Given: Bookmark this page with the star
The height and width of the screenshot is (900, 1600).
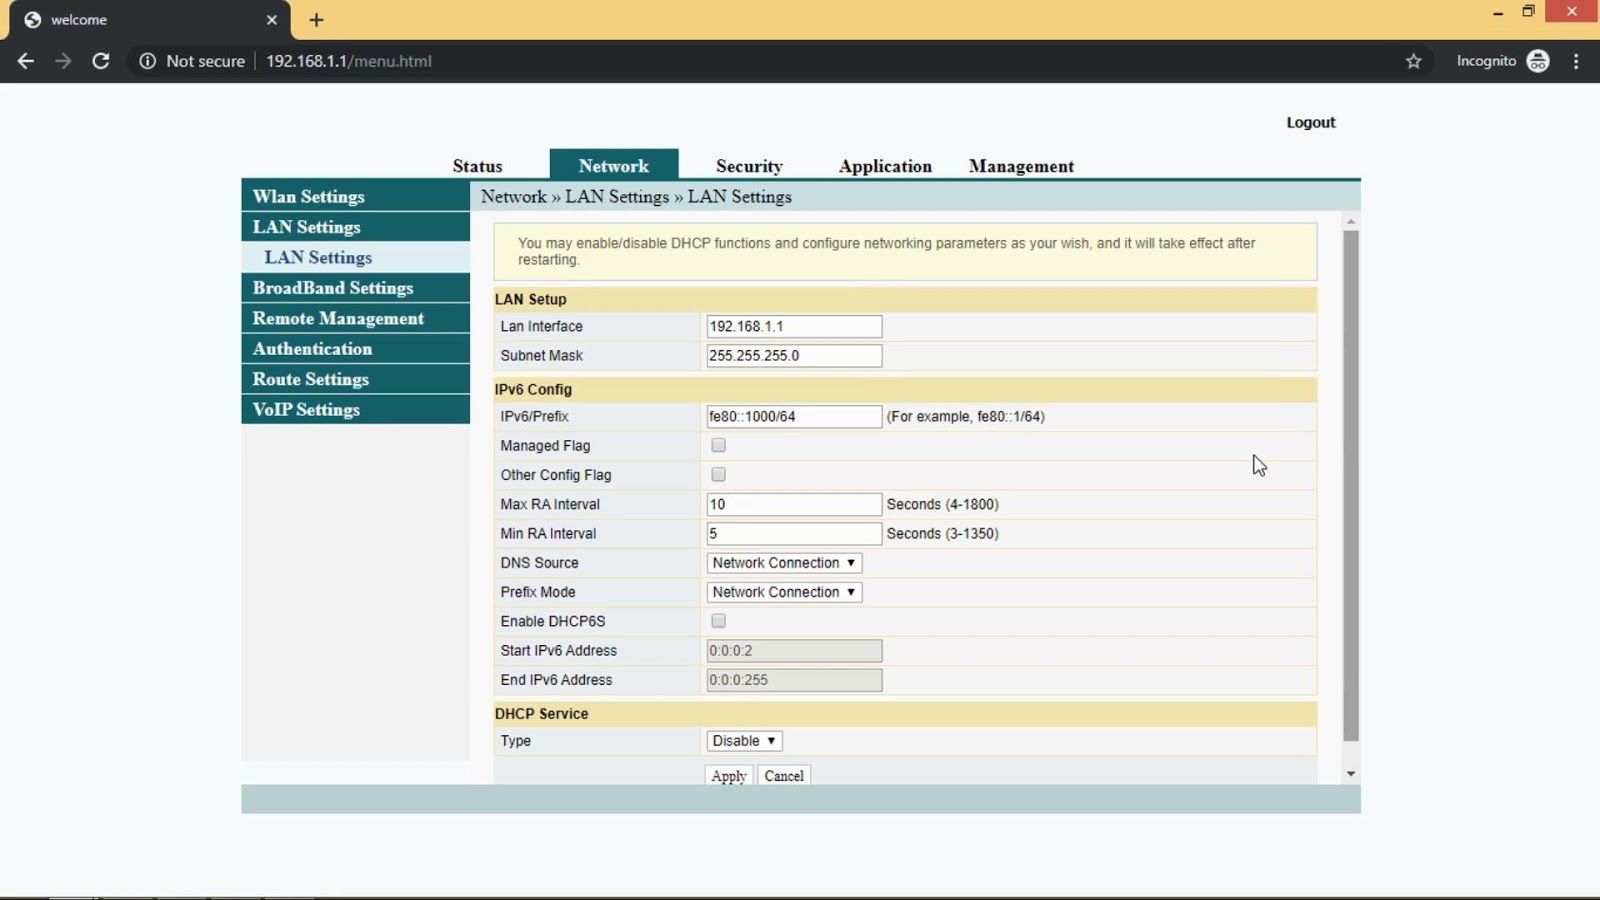Looking at the screenshot, I should pyautogui.click(x=1413, y=61).
